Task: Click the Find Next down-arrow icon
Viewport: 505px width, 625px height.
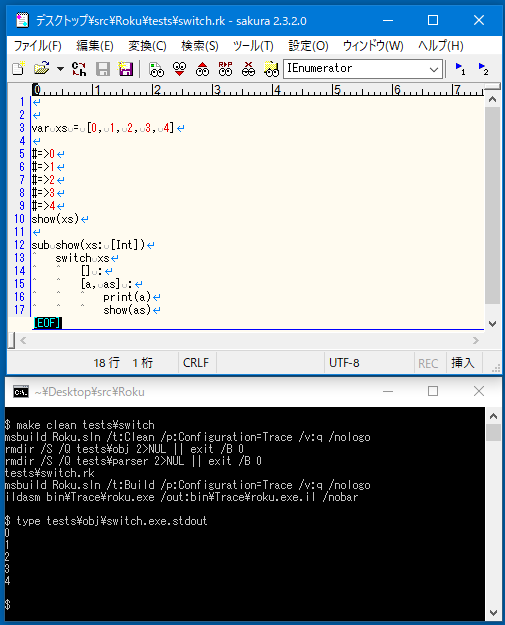Action: click(x=179, y=69)
